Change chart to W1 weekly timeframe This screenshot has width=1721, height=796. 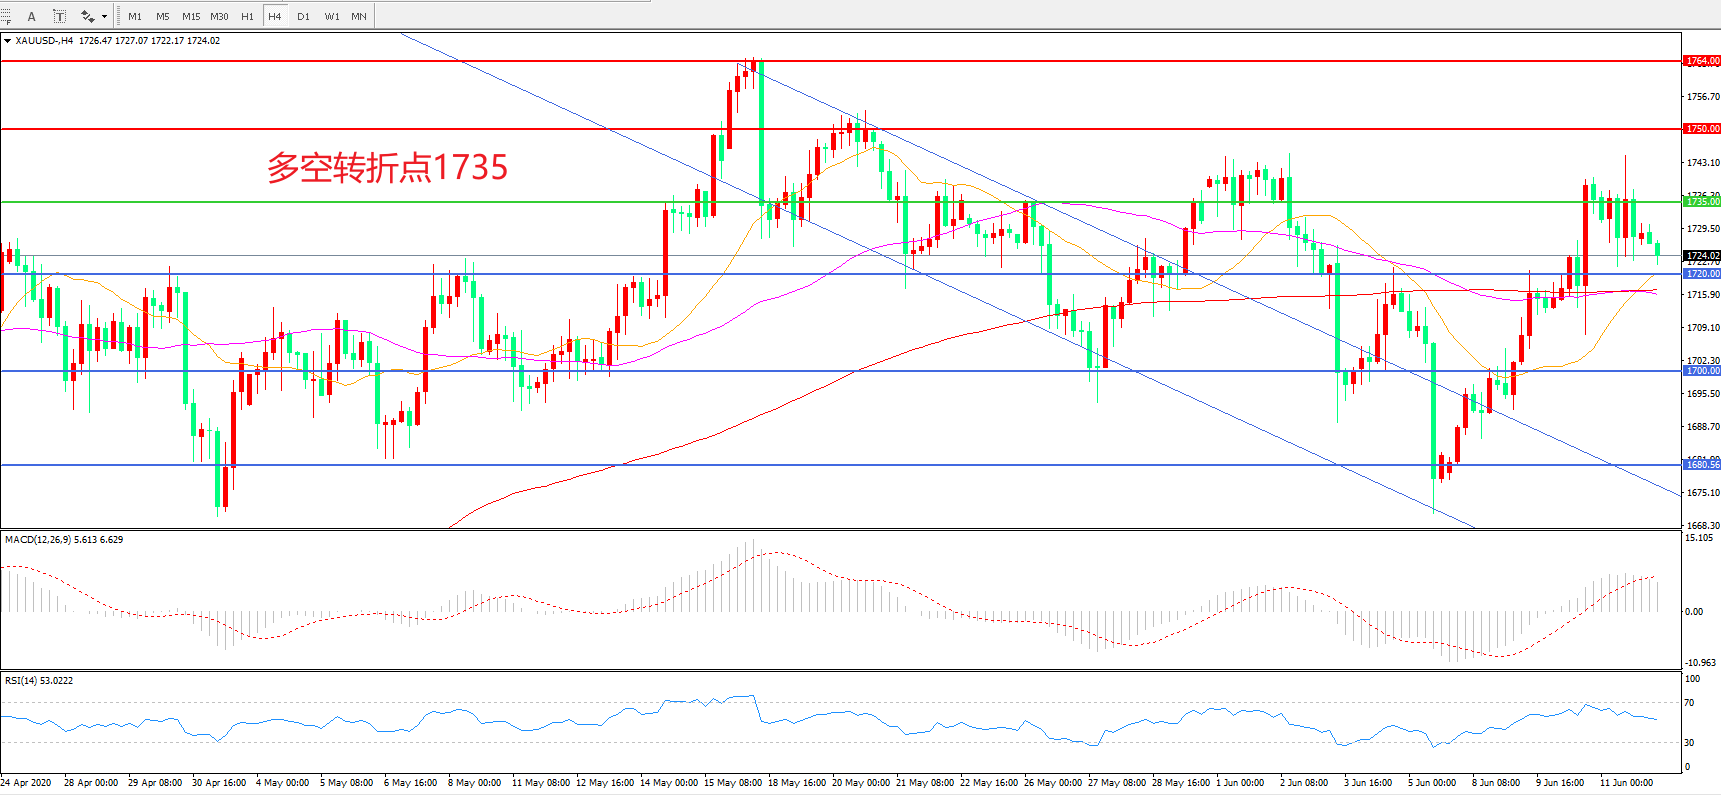pos(331,16)
